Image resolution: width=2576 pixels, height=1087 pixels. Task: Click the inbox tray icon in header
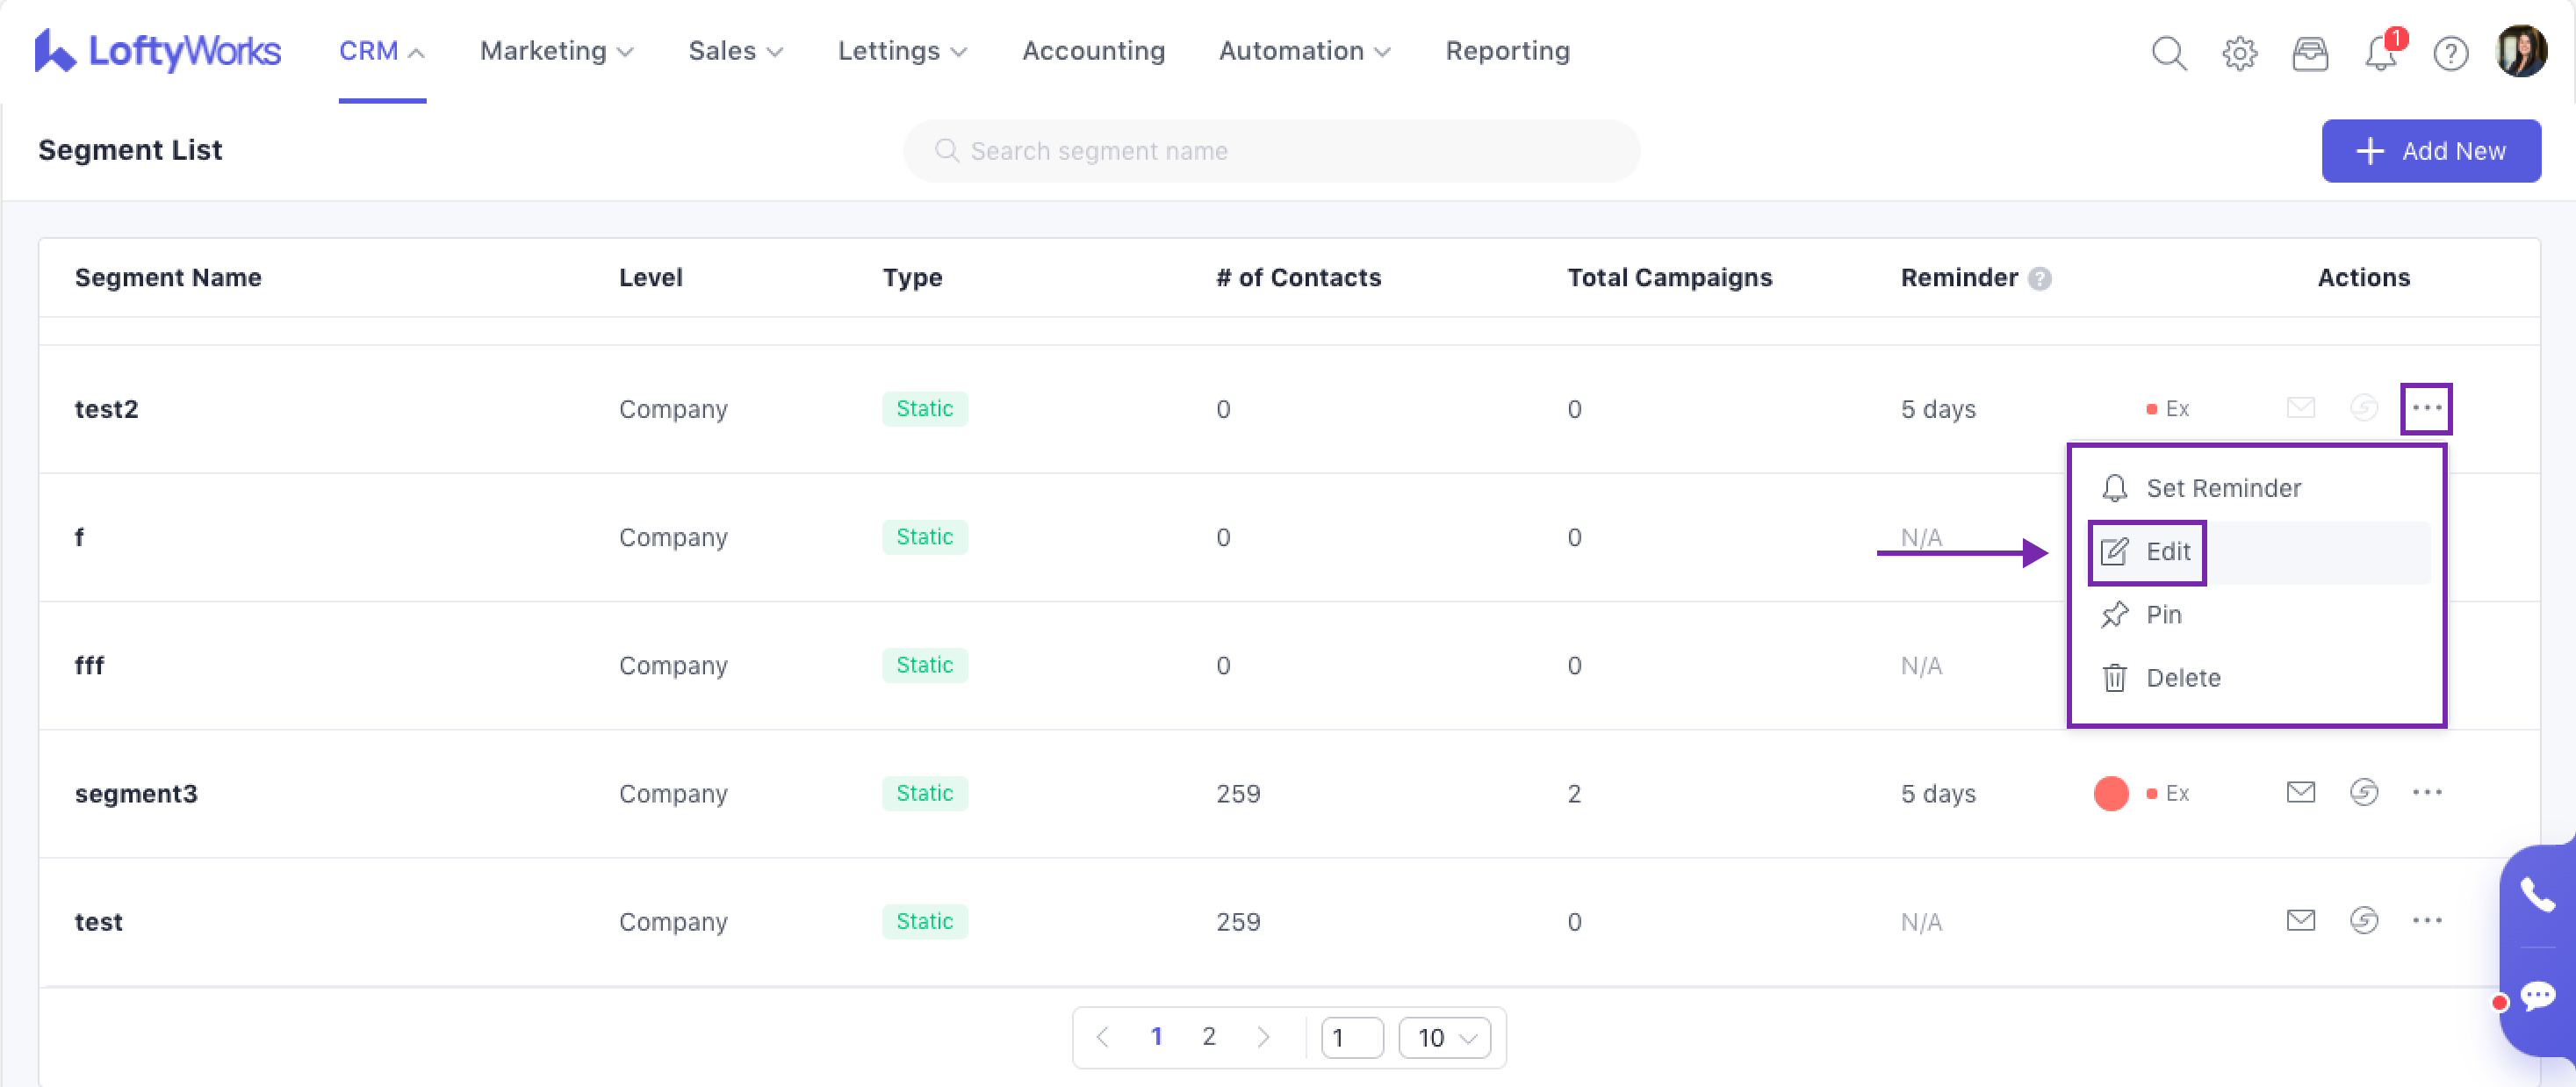[2309, 52]
